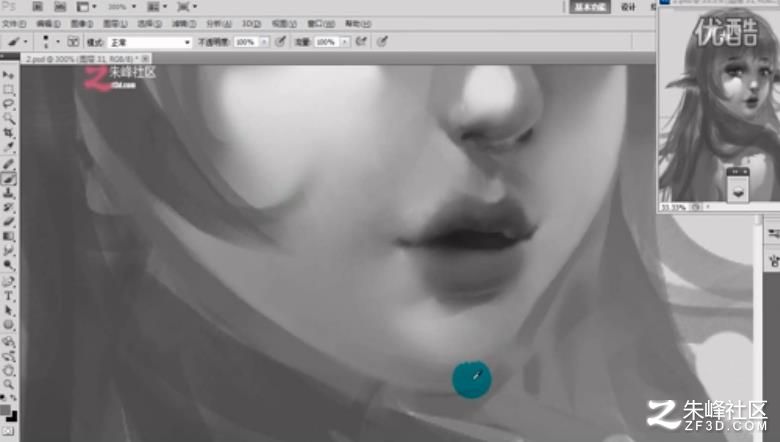
Task: Select the Healing Brush tool
Action: pyautogui.click(x=8, y=164)
